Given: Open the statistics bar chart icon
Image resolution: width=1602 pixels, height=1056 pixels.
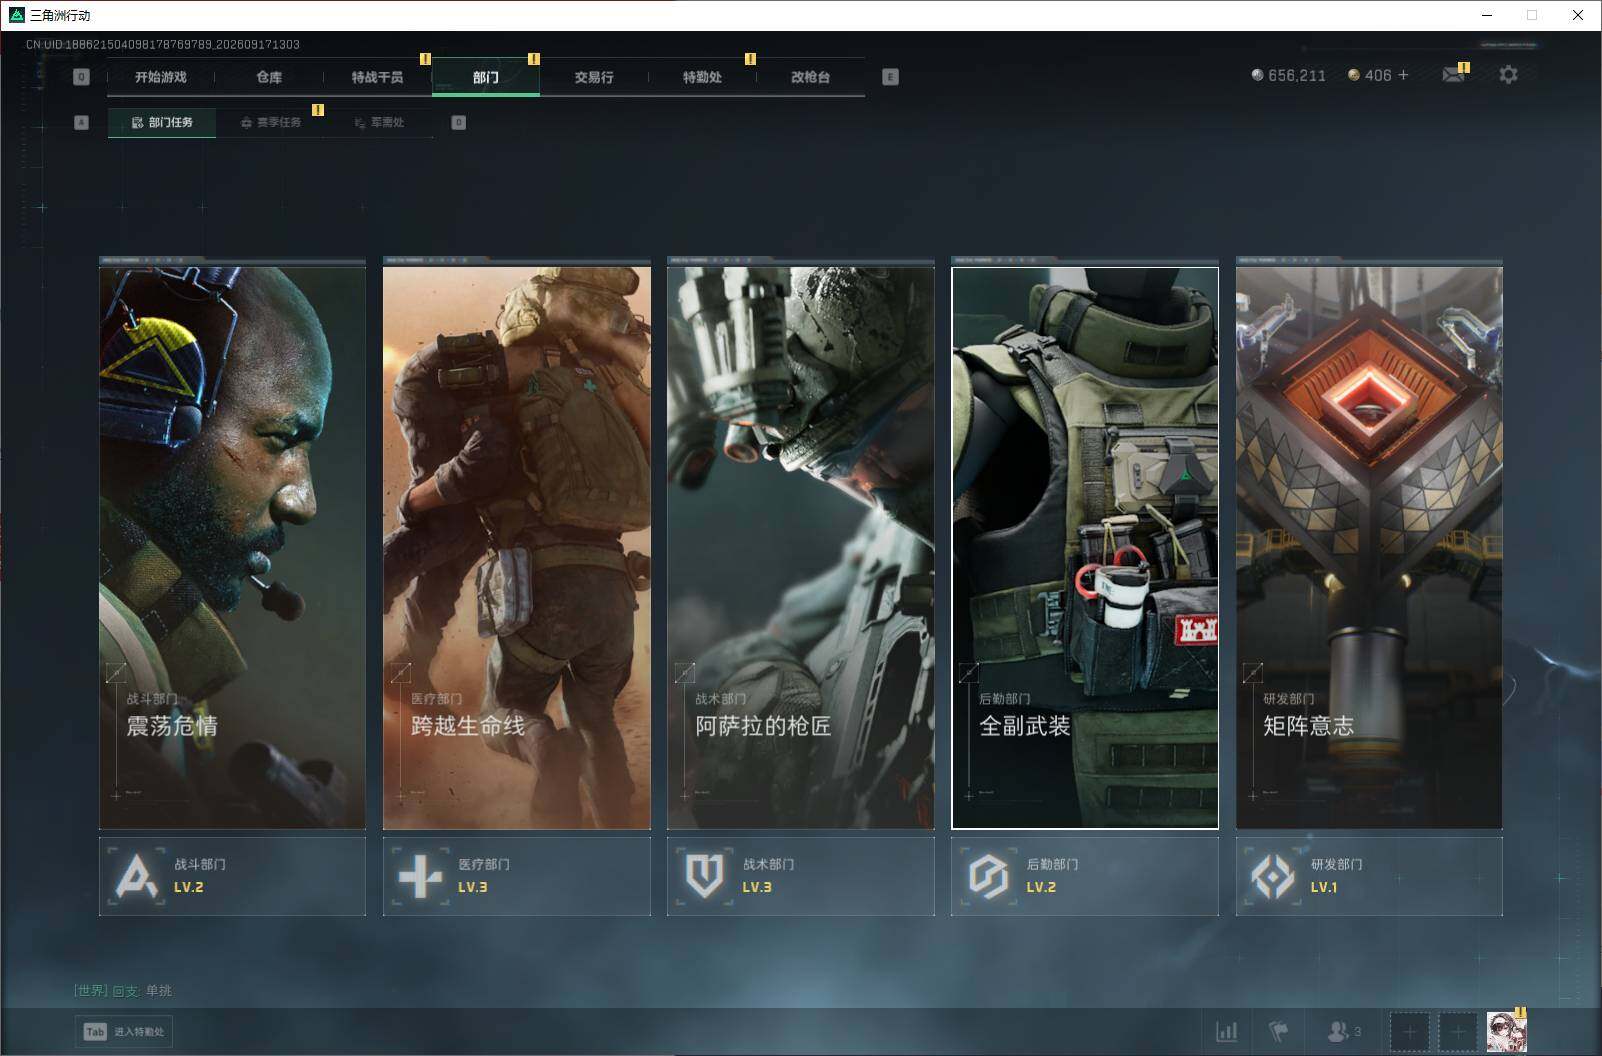Looking at the screenshot, I should tap(1226, 1031).
